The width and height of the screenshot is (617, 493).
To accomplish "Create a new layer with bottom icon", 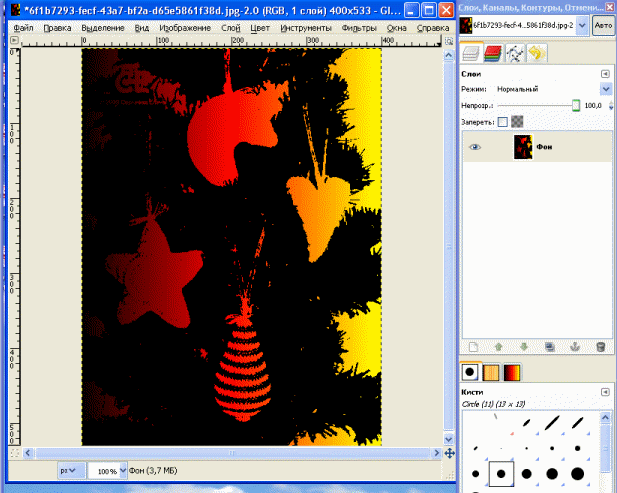I will 473,347.
